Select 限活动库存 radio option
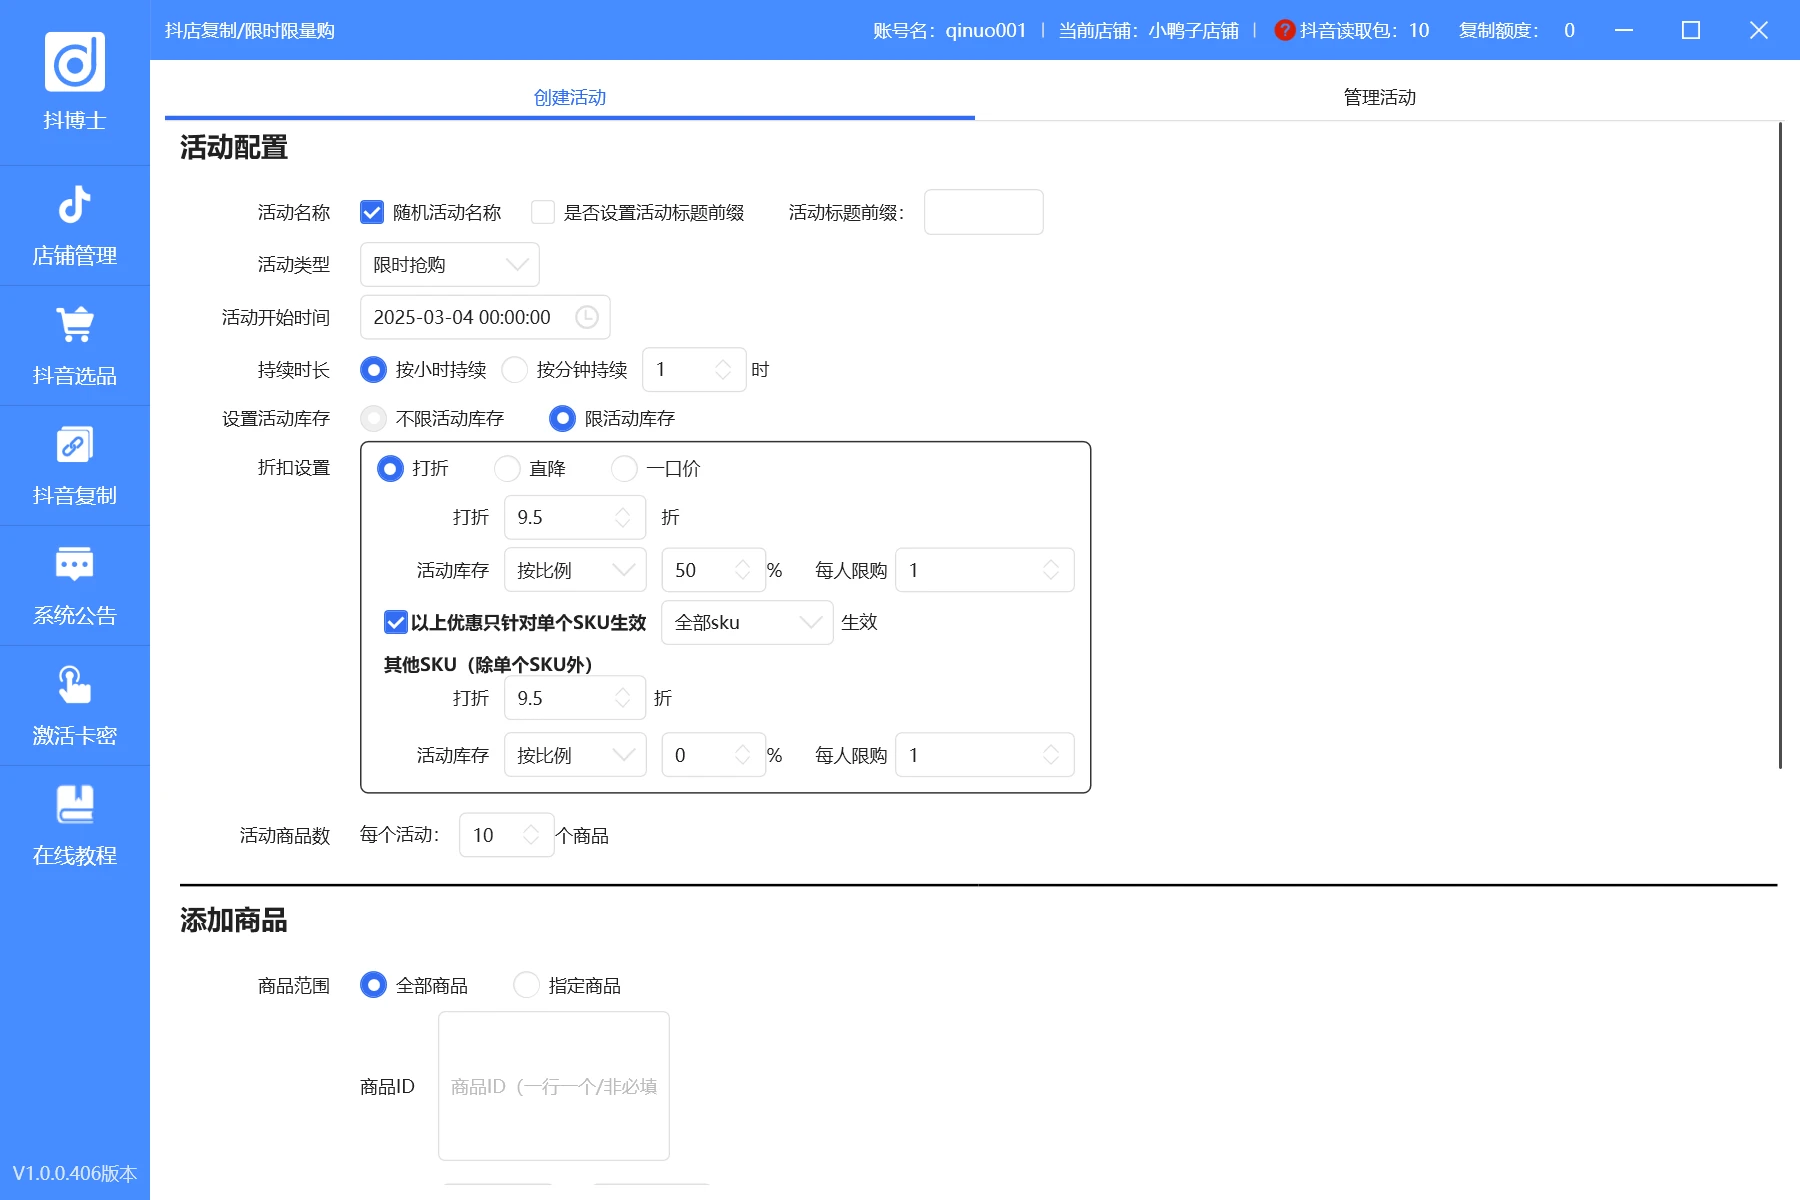 (562, 418)
